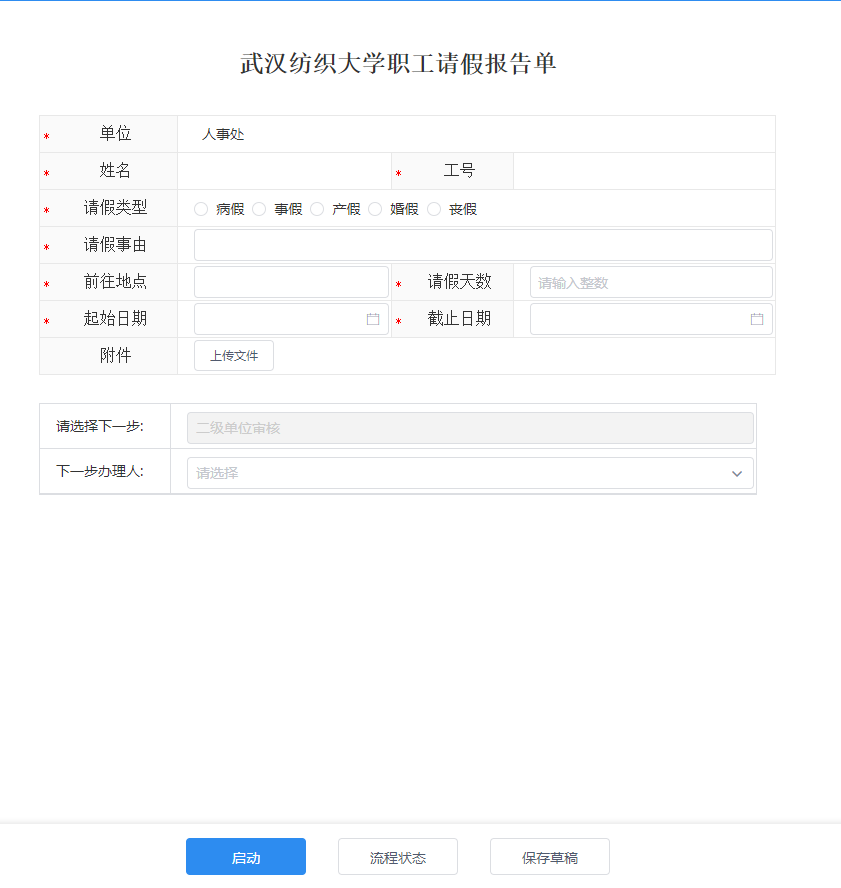Viewport: 841px width, 888px height.
Task: Open the calendar icon for 截止日期
Action: pos(757,319)
